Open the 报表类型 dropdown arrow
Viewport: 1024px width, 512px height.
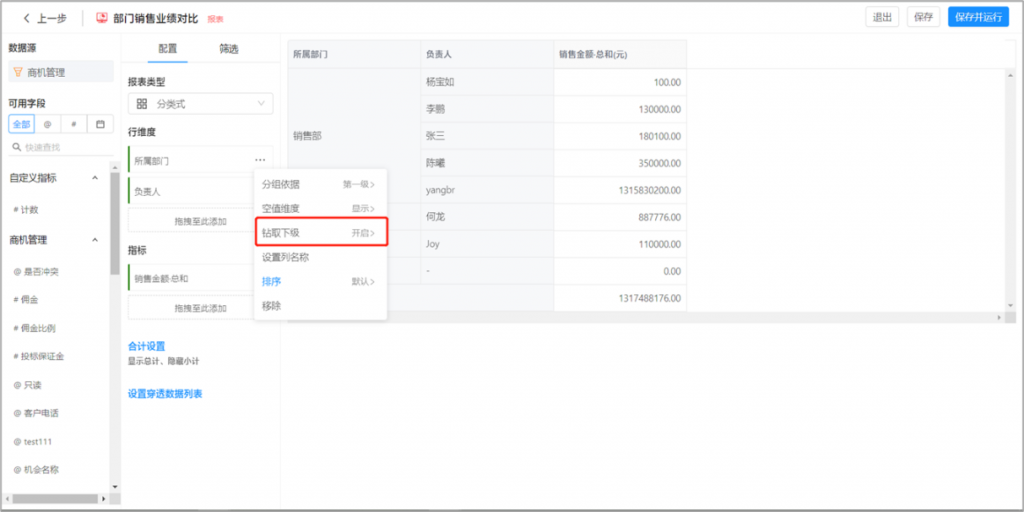(262, 104)
